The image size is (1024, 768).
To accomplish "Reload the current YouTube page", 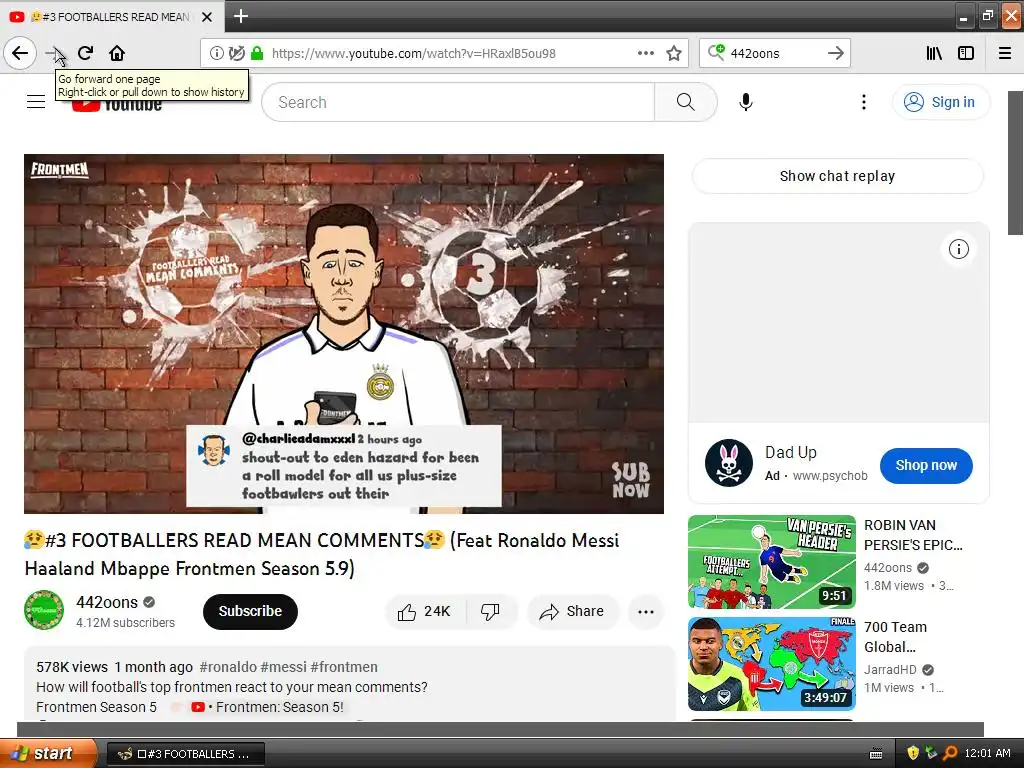I will coord(86,53).
